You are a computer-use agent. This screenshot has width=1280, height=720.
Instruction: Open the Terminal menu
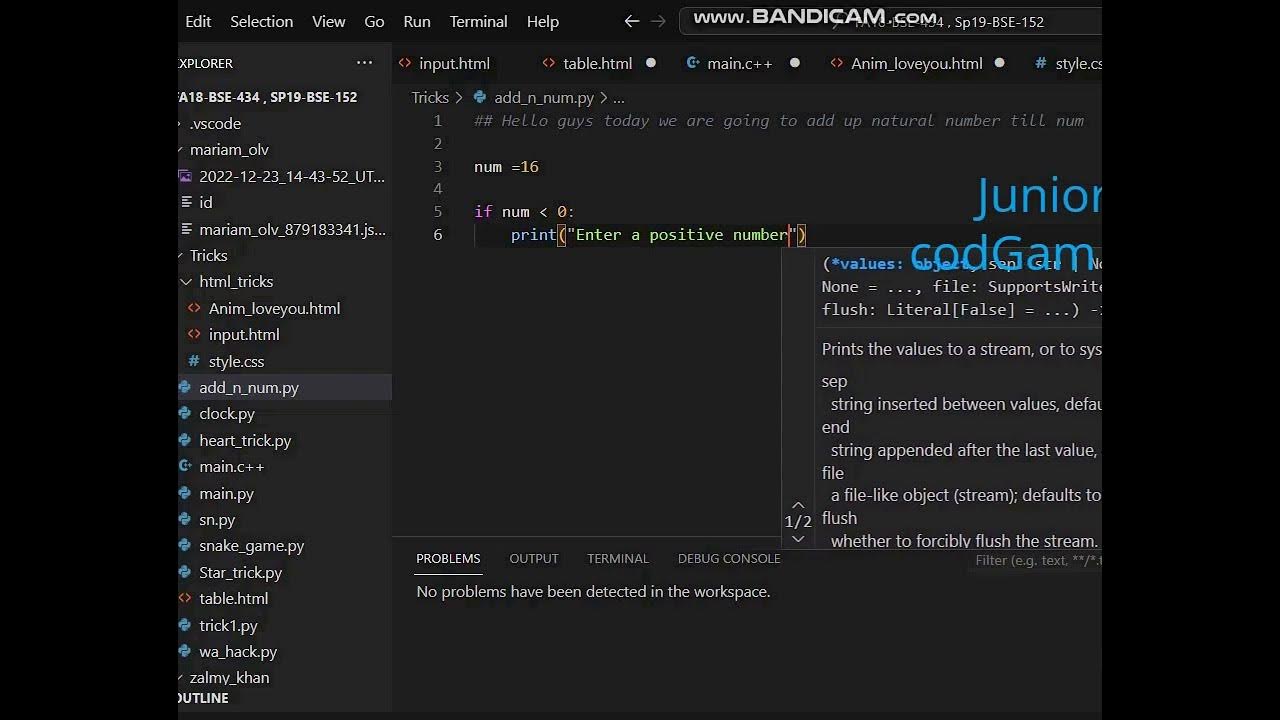[x=478, y=21]
